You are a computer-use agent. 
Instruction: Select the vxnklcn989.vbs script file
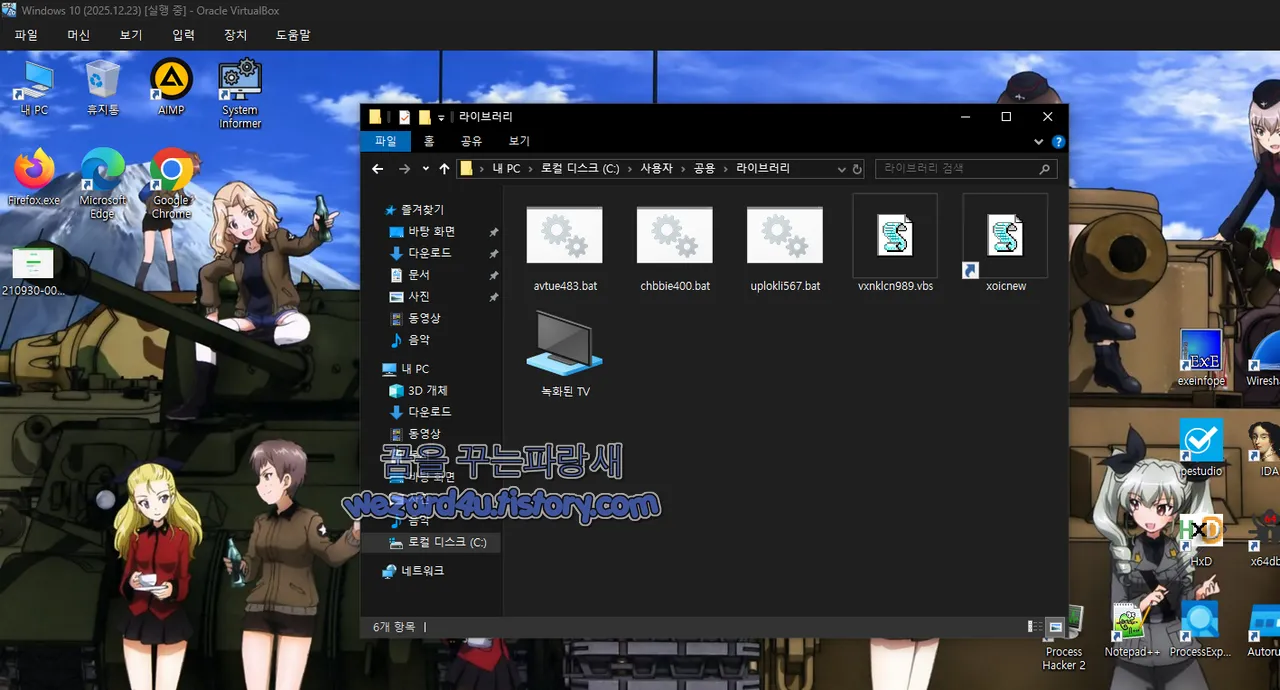click(x=895, y=246)
